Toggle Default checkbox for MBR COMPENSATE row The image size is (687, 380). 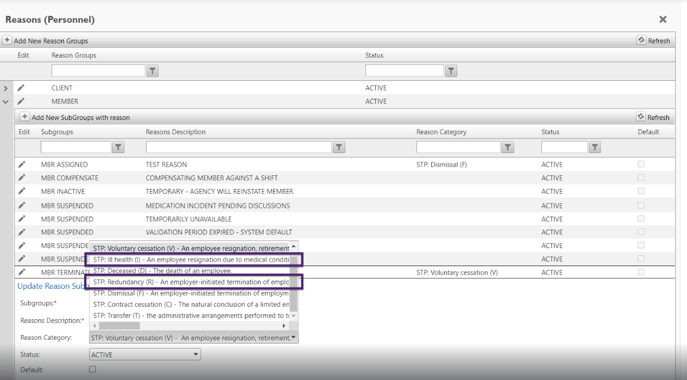pyautogui.click(x=641, y=178)
